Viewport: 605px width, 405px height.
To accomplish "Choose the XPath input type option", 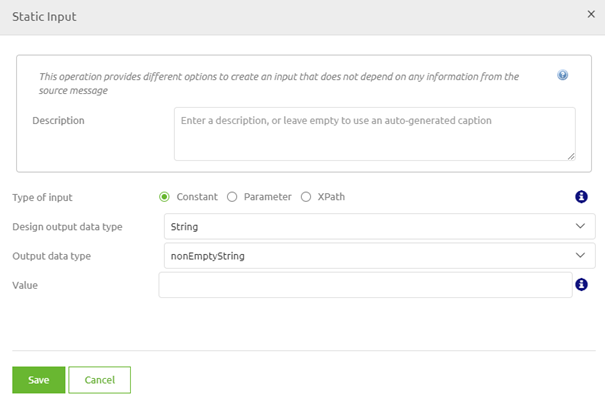I will point(306,197).
